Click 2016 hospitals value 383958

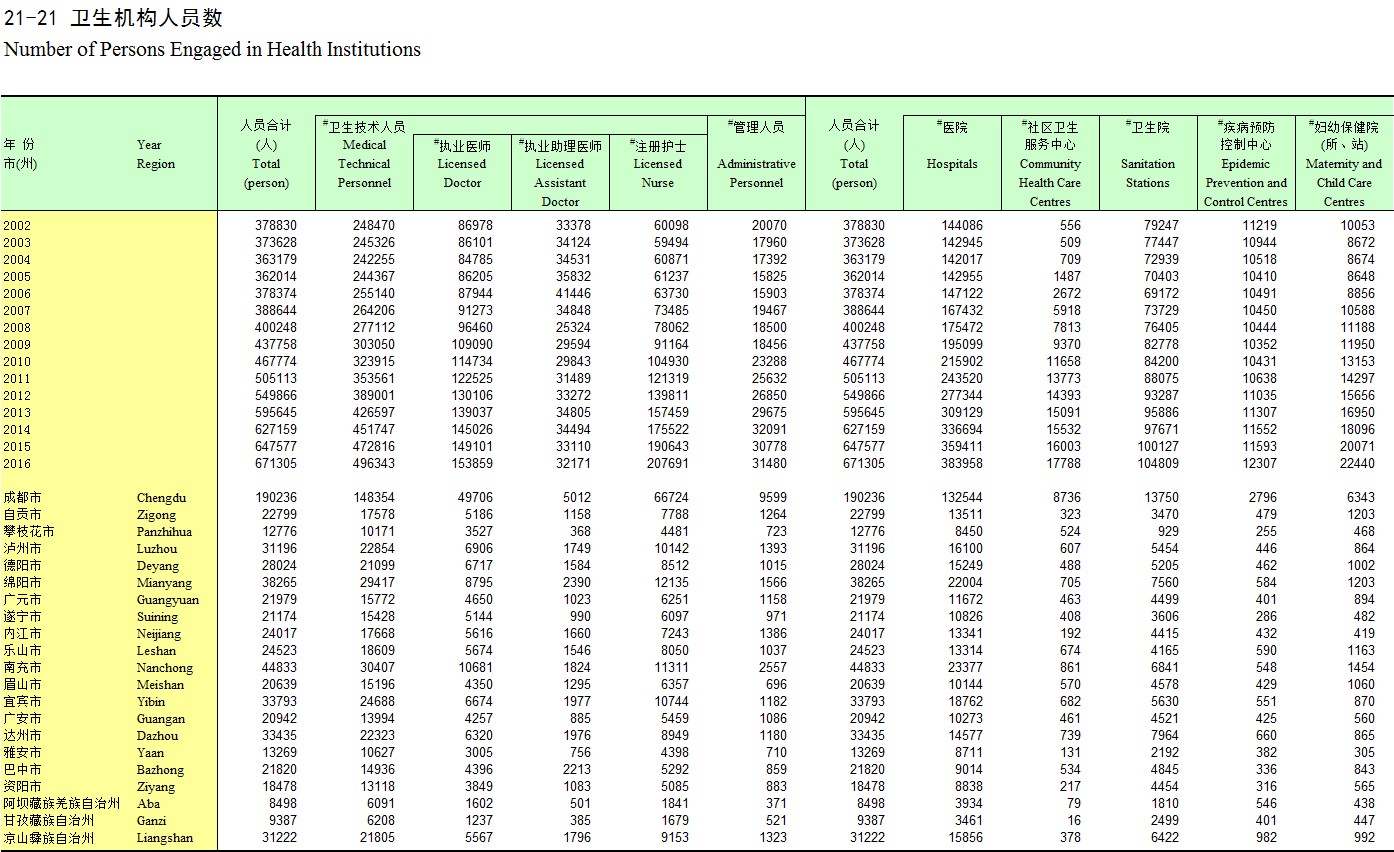coord(962,464)
